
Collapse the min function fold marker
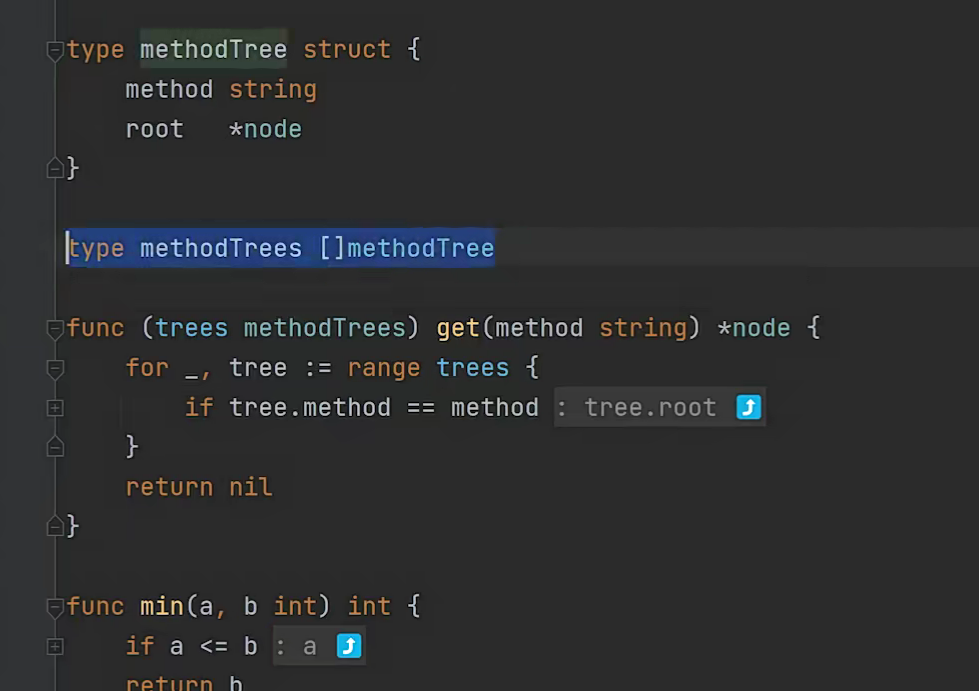click(55, 607)
